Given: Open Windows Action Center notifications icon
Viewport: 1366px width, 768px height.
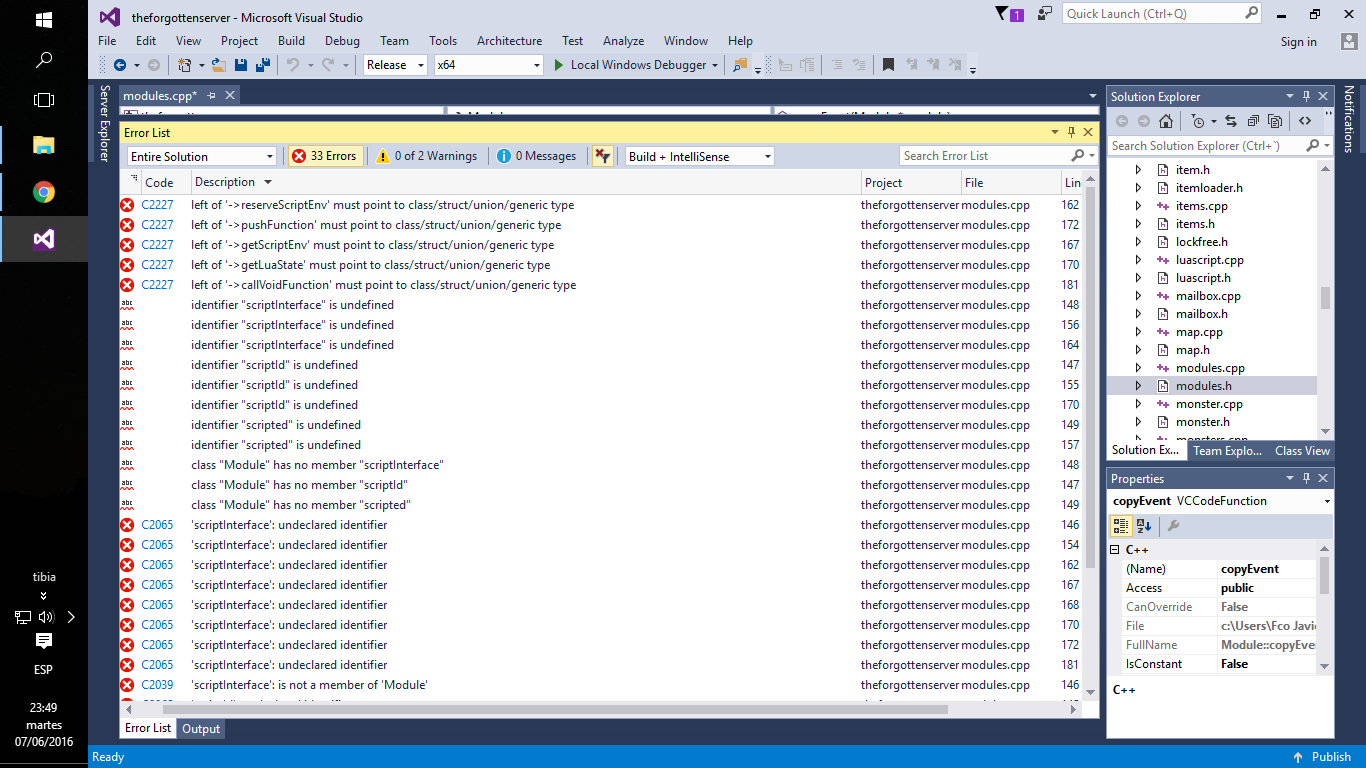Looking at the screenshot, I should 44,640.
